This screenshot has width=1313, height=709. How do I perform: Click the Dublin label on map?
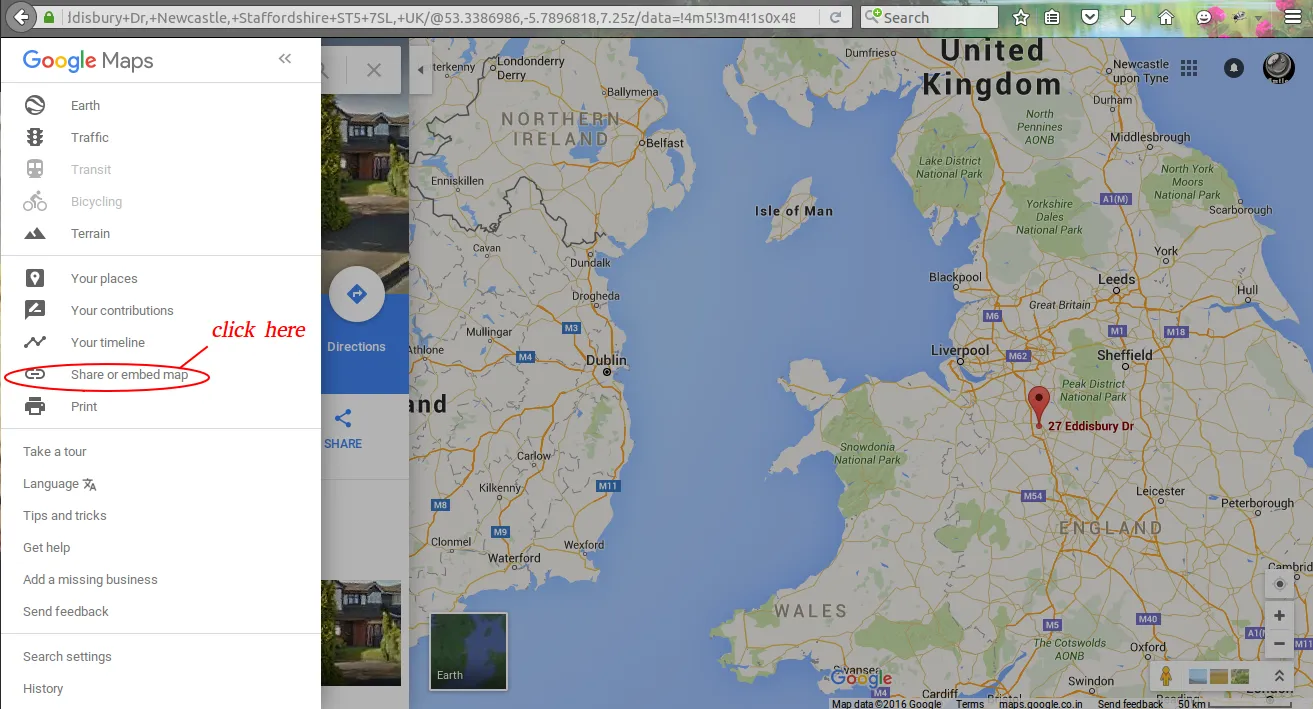click(606, 360)
